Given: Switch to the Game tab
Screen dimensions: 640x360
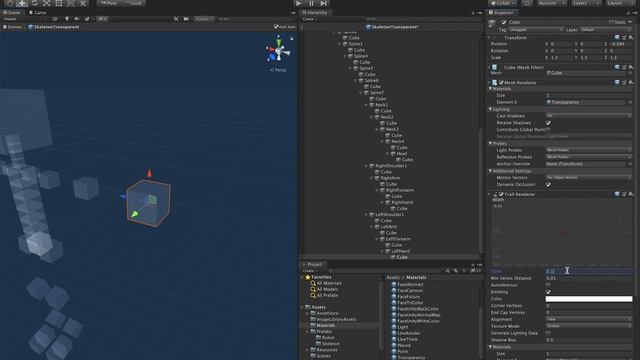Looking at the screenshot, I should [38, 13].
